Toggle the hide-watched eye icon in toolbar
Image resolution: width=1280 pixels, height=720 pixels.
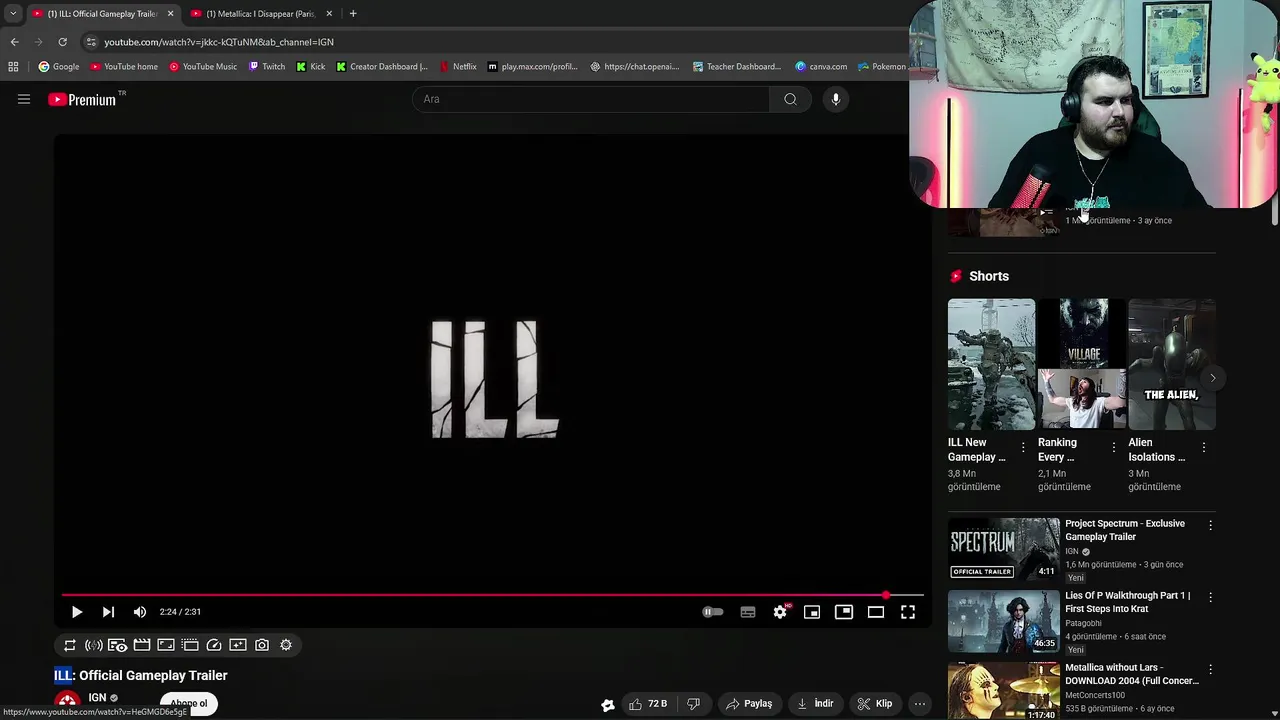(x=118, y=646)
